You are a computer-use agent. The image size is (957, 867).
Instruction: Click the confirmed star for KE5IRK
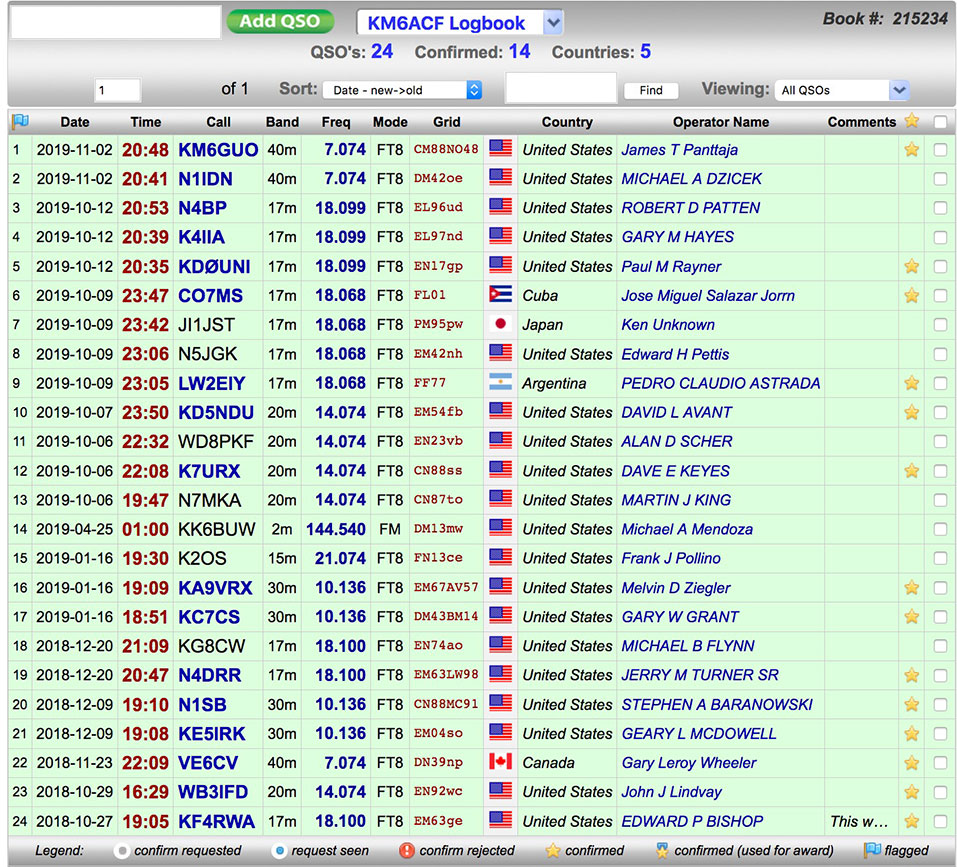pyautogui.click(x=912, y=733)
